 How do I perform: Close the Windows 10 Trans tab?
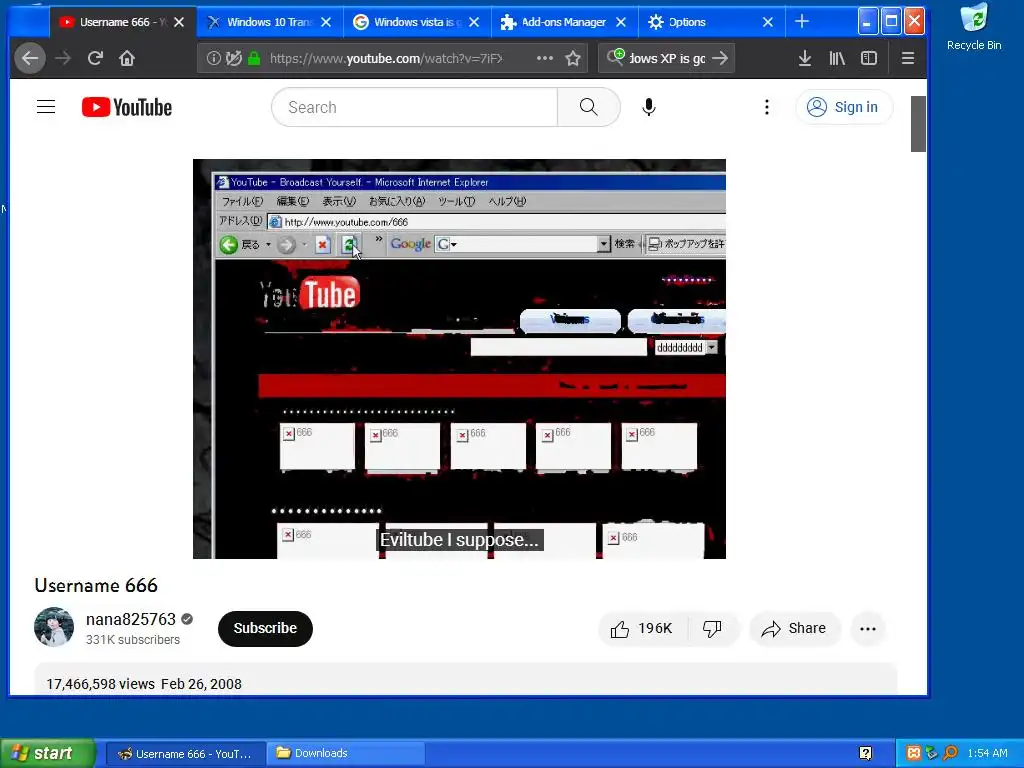pyautogui.click(x=327, y=22)
